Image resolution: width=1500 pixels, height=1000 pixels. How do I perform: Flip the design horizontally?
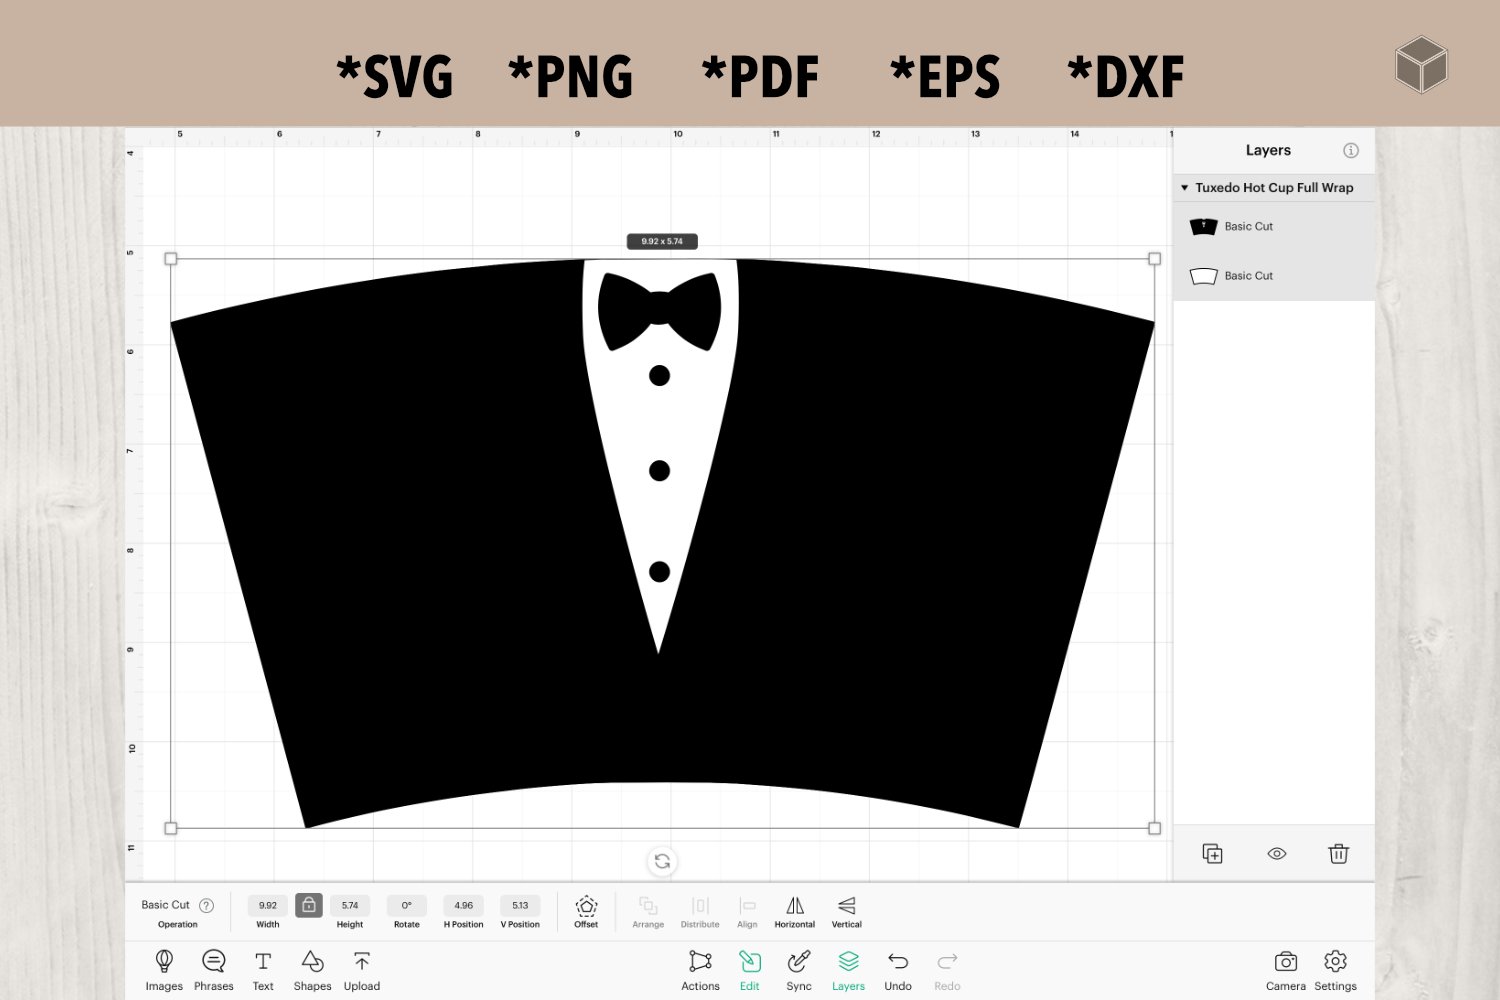pos(795,910)
